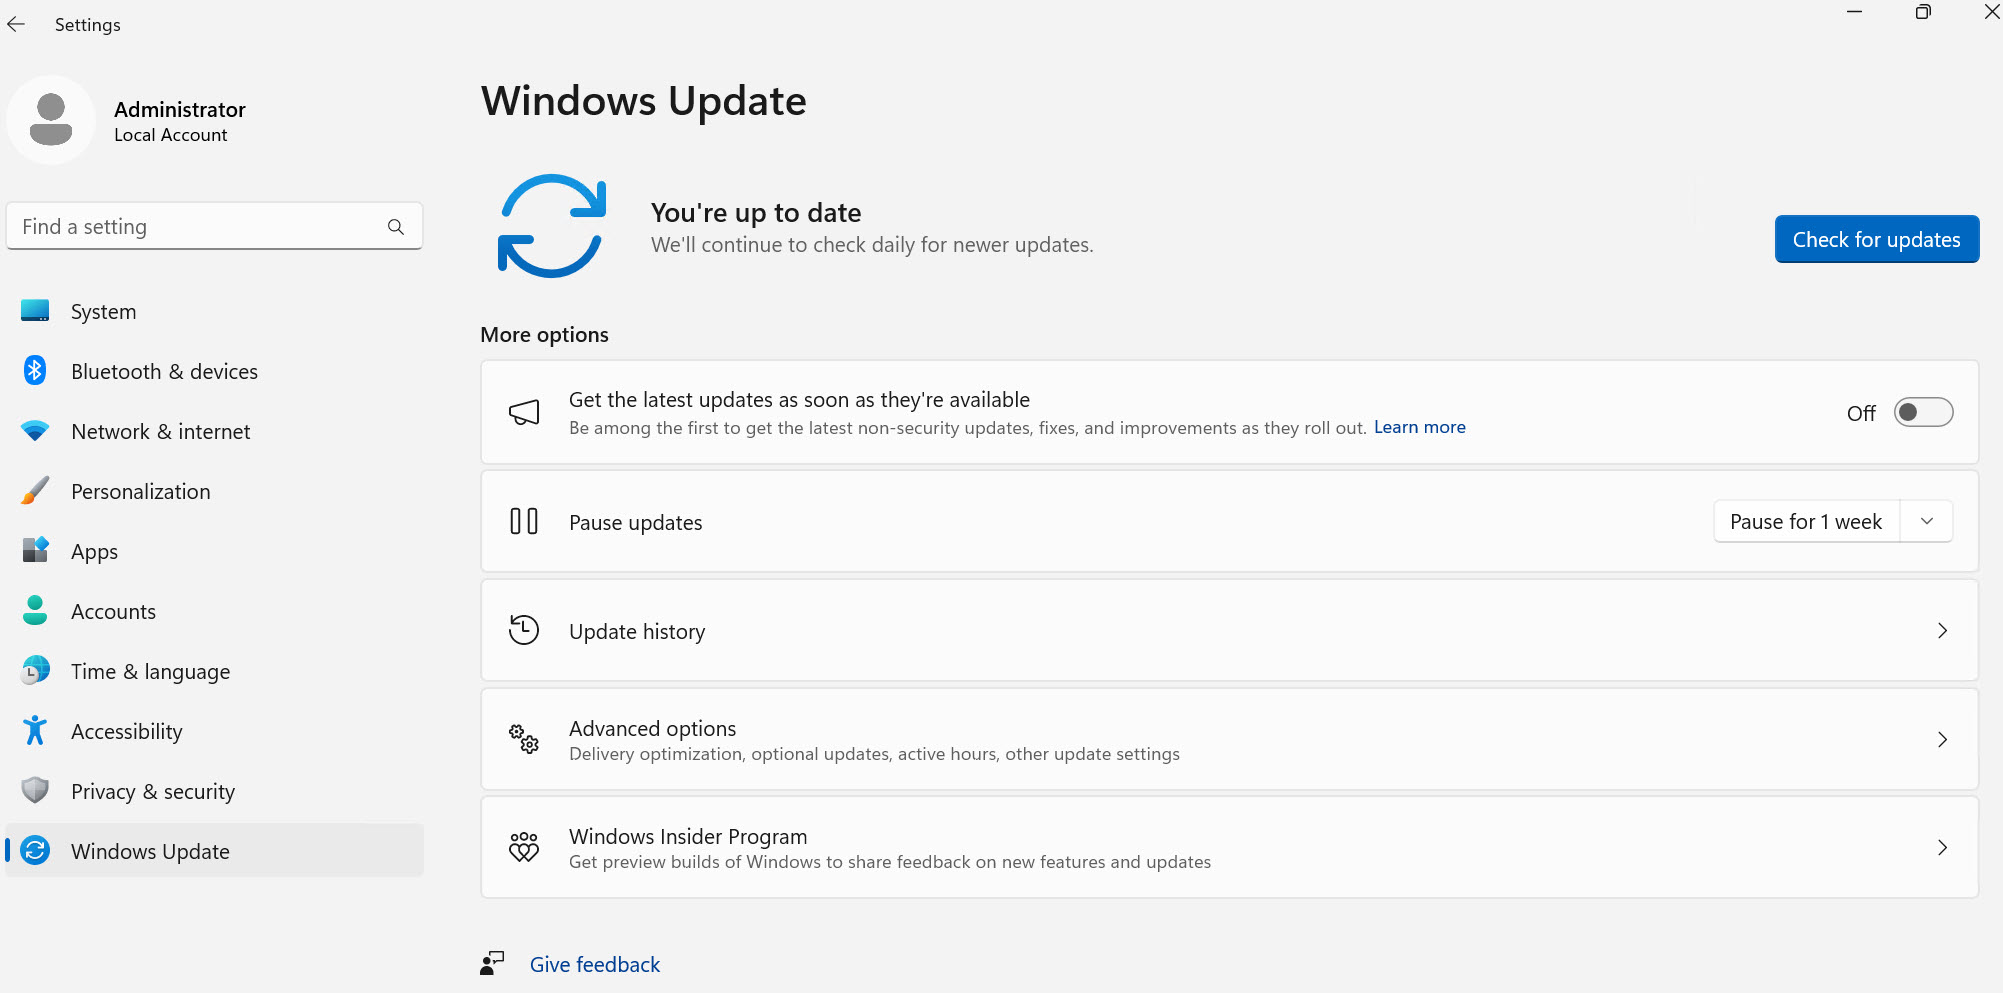Image resolution: width=2003 pixels, height=993 pixels.
Task: Open Advanced options via its chevron
Action: (1942, 740)
